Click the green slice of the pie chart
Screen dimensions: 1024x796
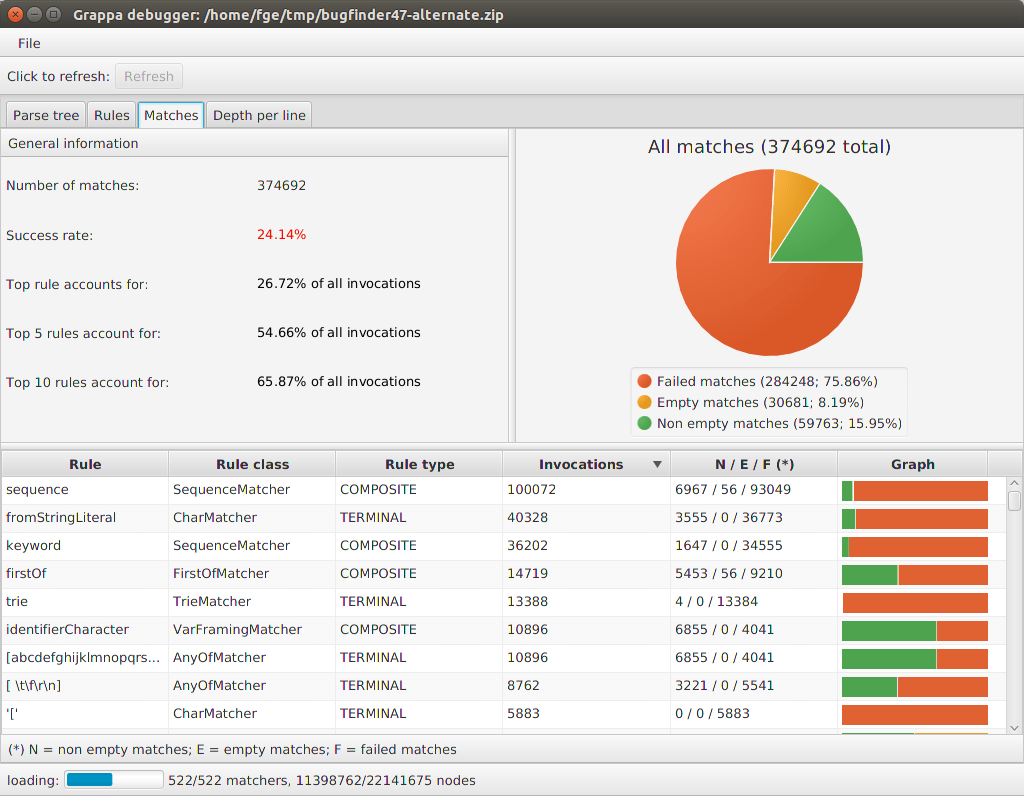[819, 232]
